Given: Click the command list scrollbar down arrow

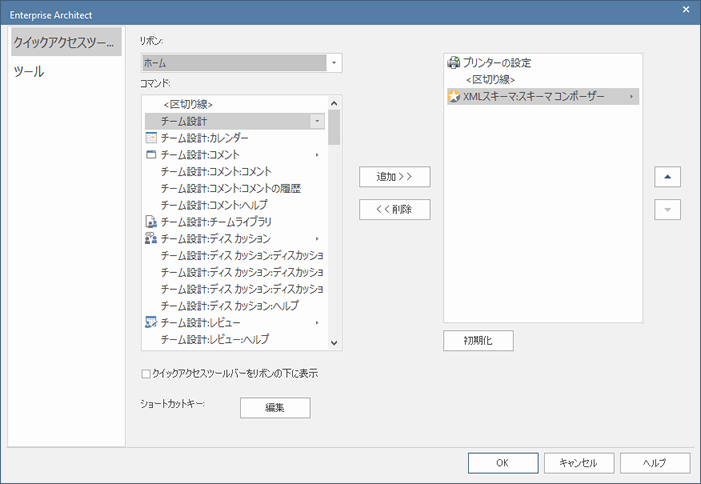Looking at the screenshot, I should (x=334, y=343).
